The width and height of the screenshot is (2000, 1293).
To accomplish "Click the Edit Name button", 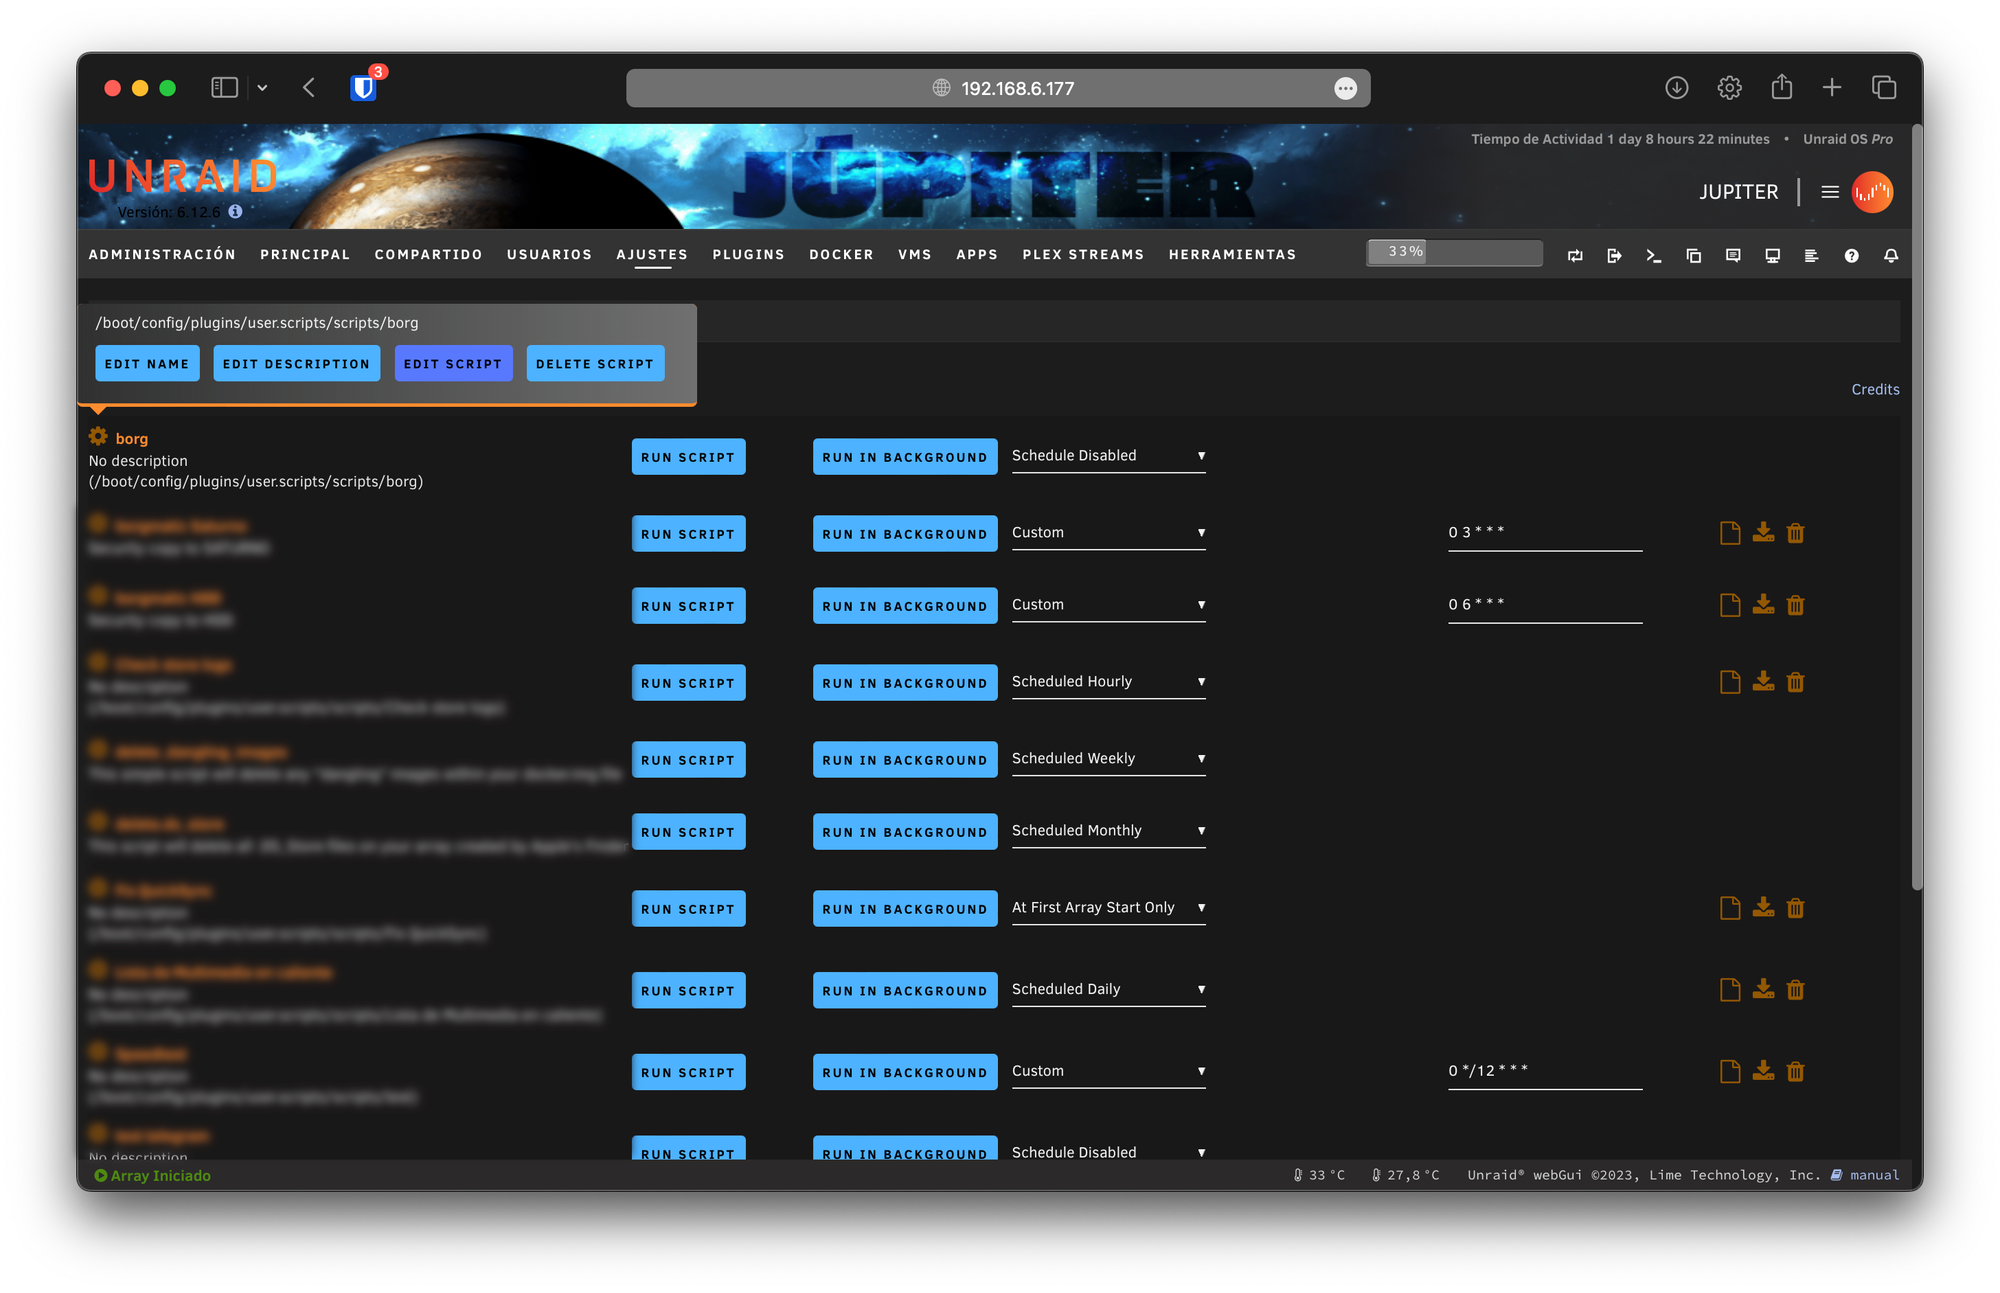I will point(147,364).
